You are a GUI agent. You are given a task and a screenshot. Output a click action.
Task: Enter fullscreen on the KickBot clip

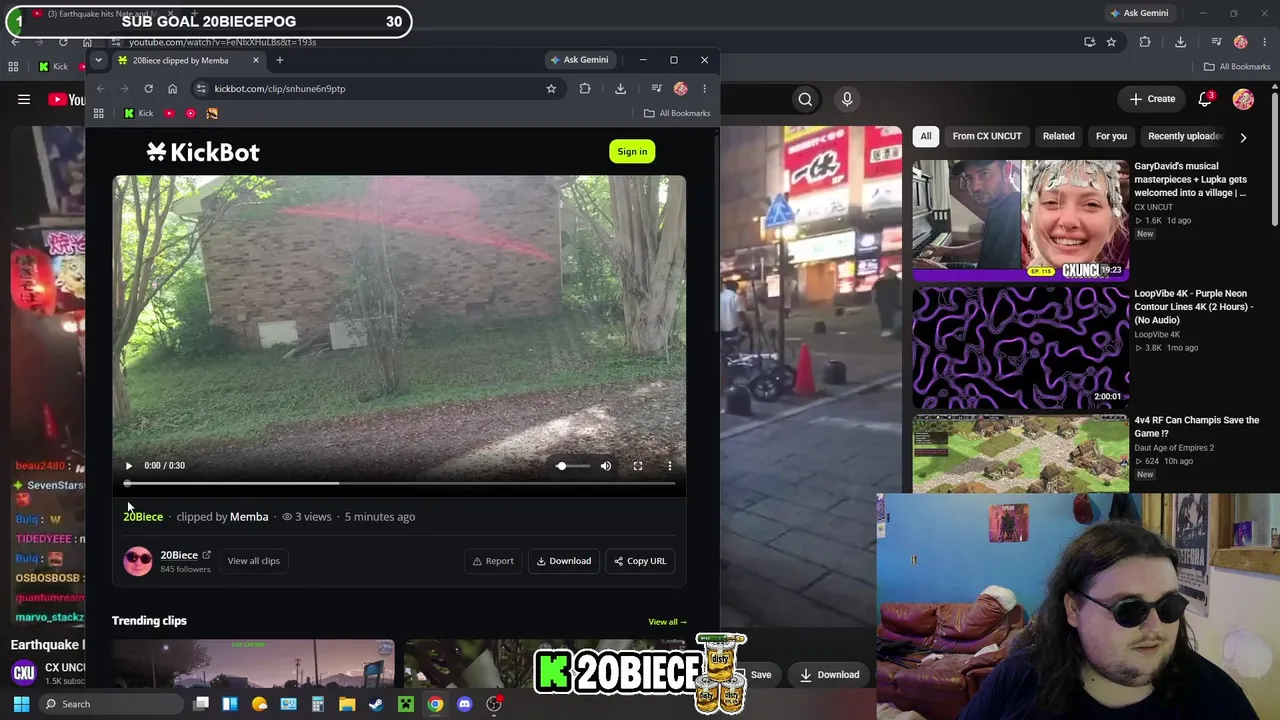point(638,466)
